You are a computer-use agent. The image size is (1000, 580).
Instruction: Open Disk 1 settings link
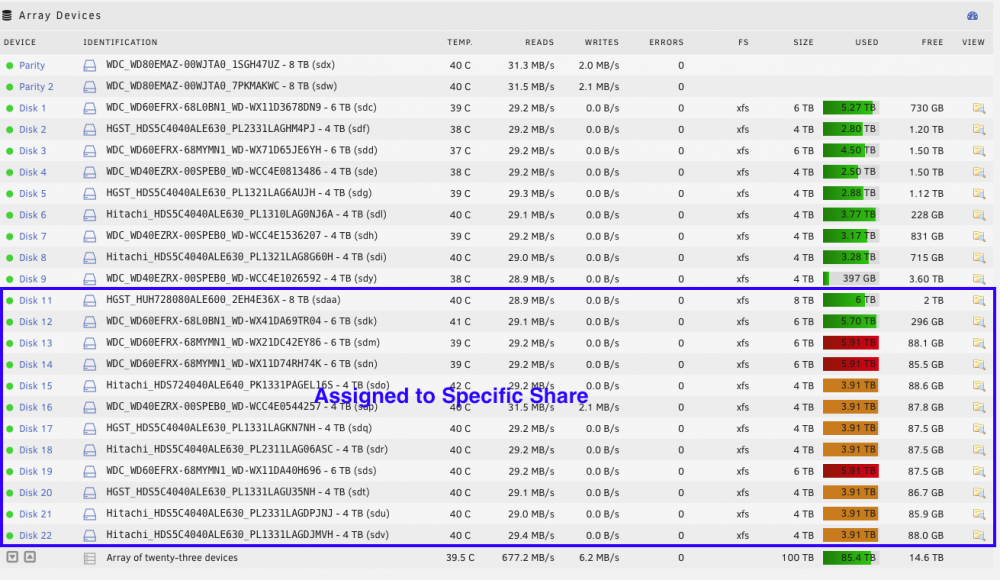click(x=33, y=108)
